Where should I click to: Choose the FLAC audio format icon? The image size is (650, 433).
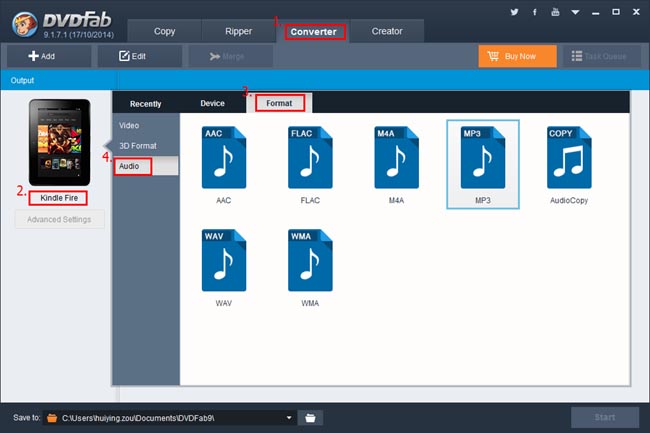click(x=310, y=157)
